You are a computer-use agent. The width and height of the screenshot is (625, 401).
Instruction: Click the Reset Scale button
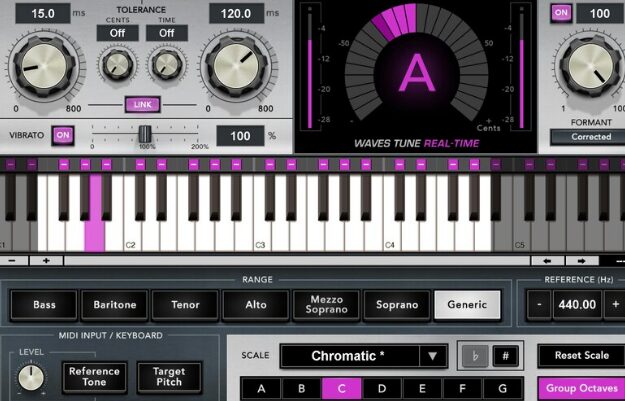coord(582,355)
